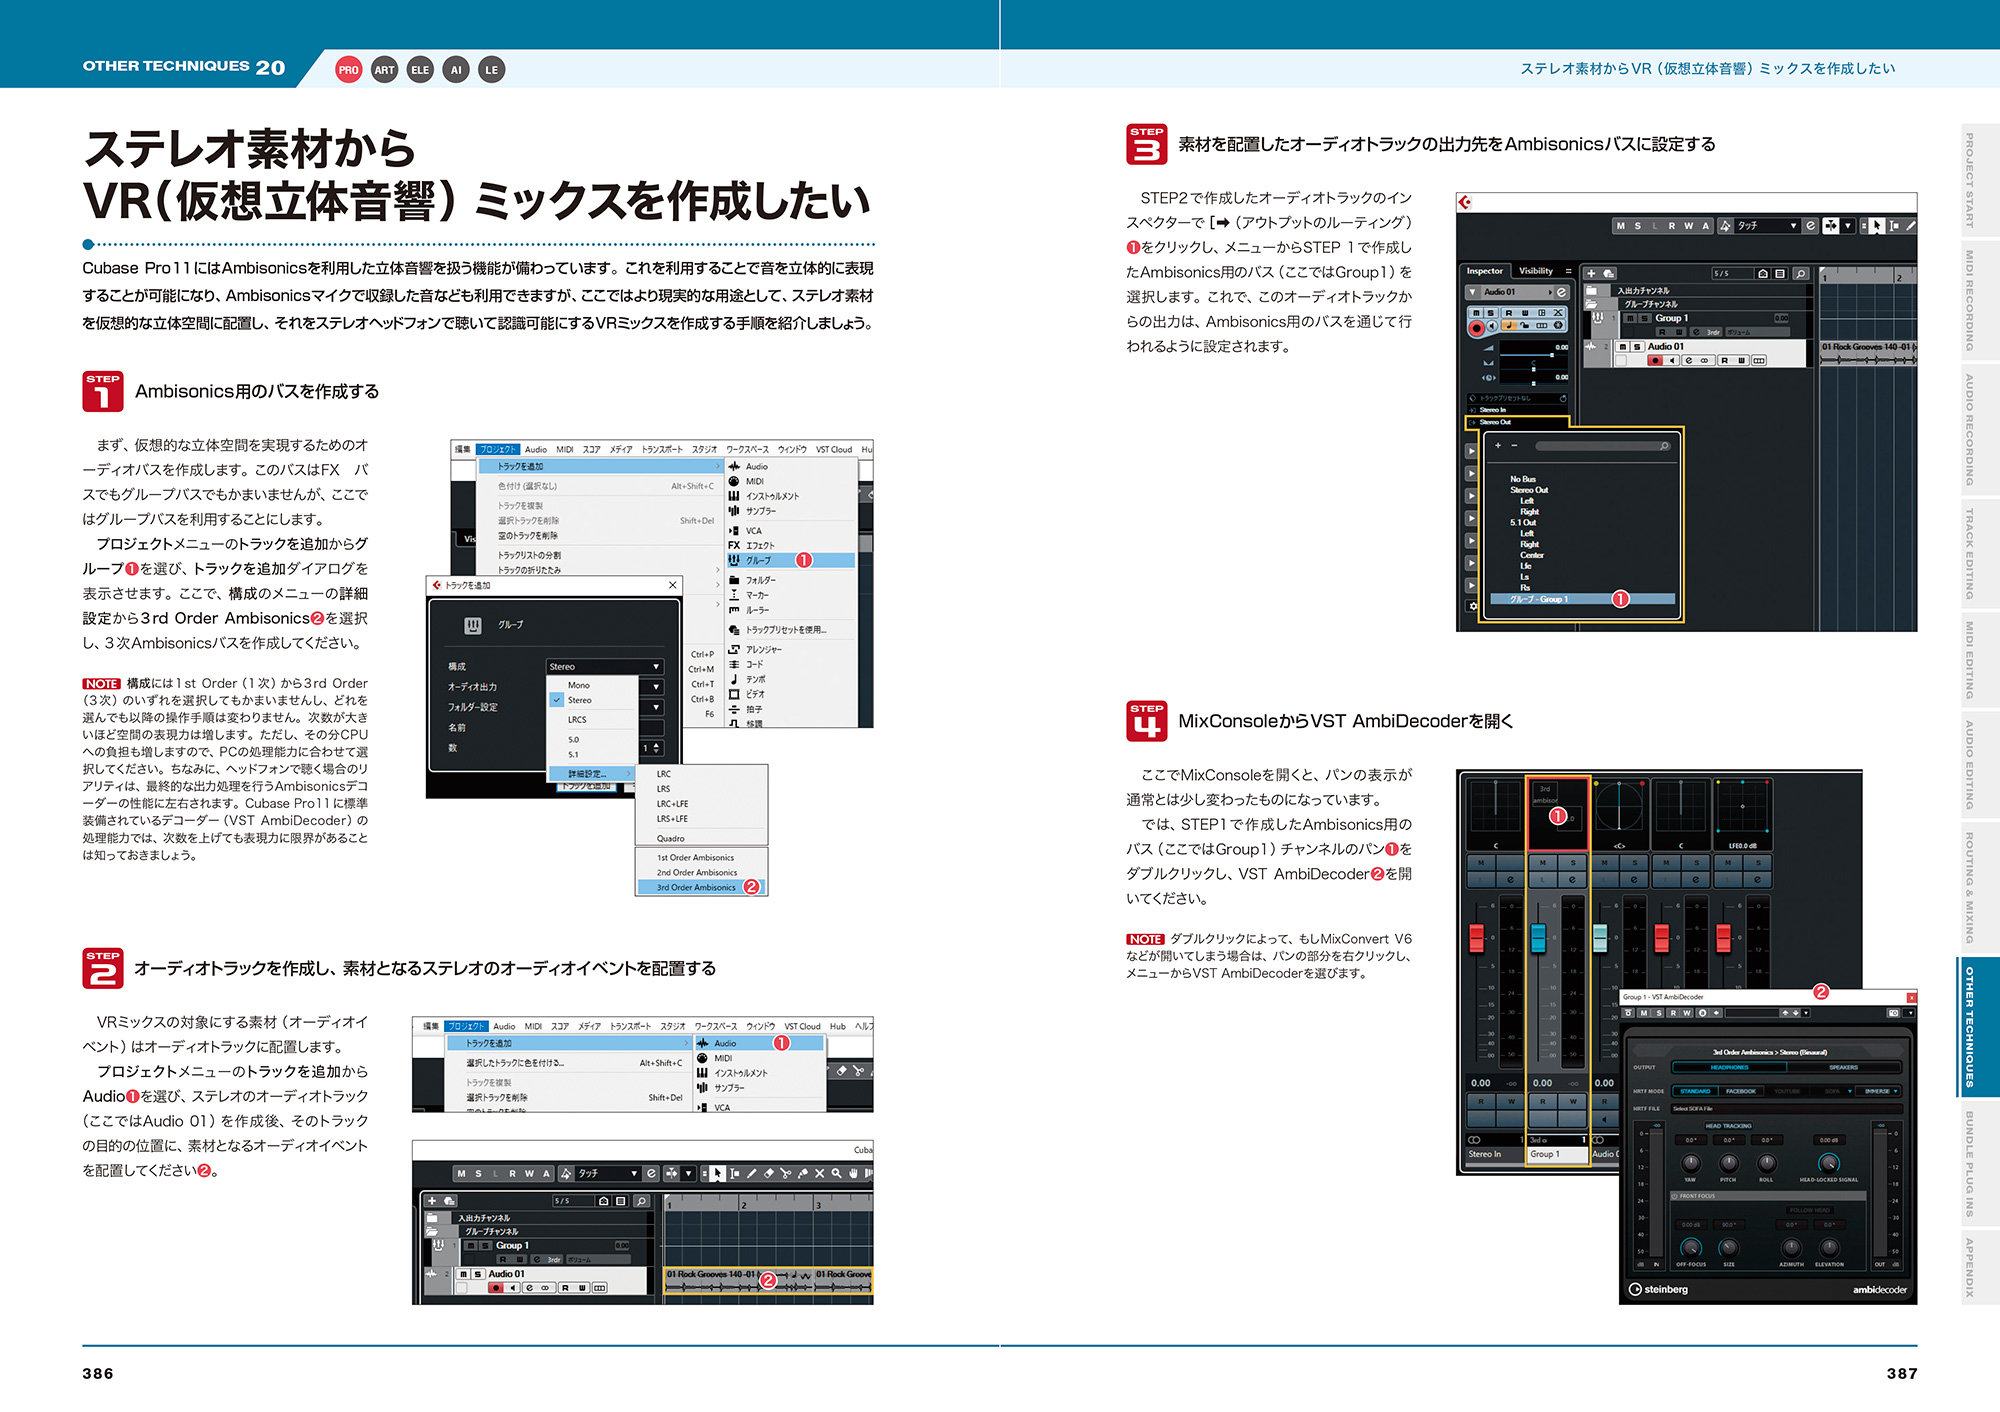The image size is (2000, 1412).
Task: Open channel settings e in Step 3 Inspector header
Action: (x=1561, y=292)
